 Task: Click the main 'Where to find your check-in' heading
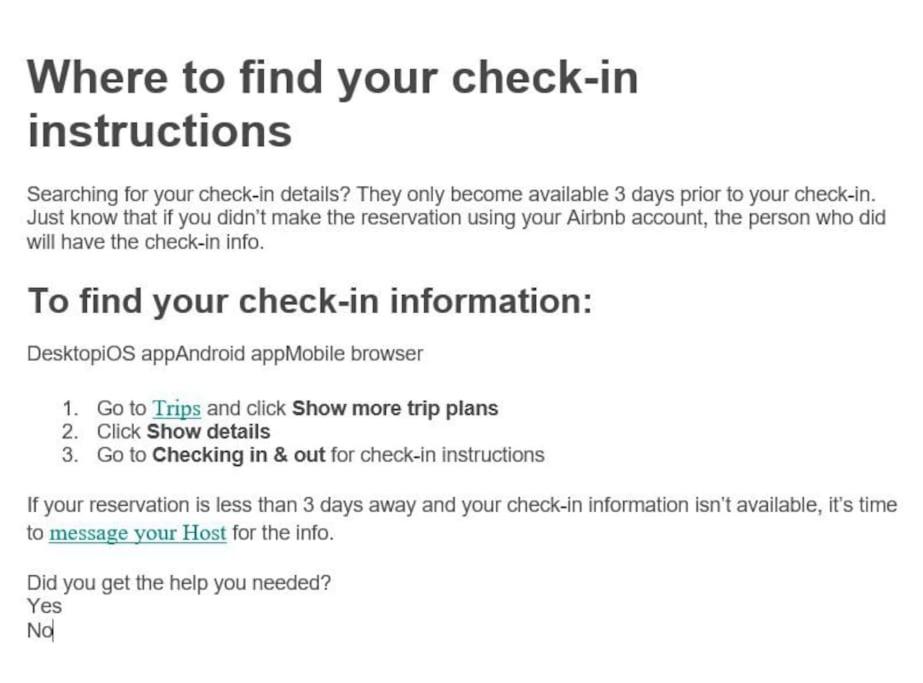[333, 104]
